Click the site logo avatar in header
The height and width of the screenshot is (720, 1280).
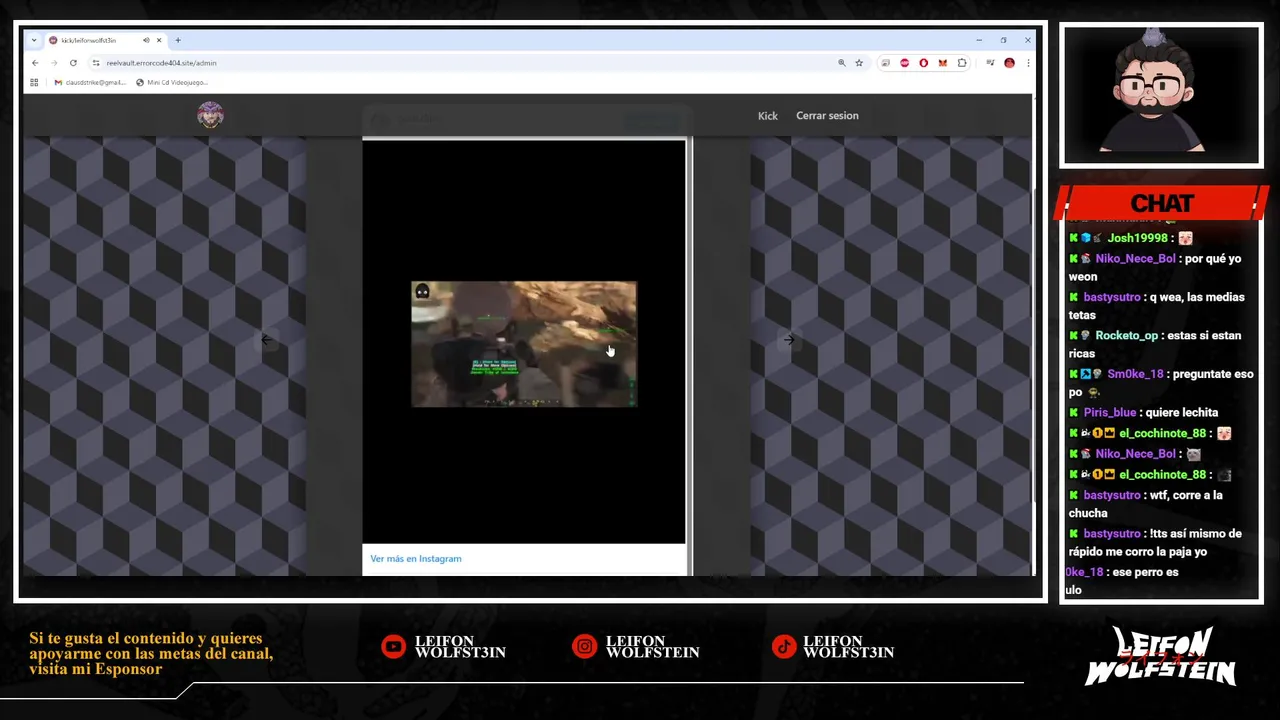[x=210, y=115]
